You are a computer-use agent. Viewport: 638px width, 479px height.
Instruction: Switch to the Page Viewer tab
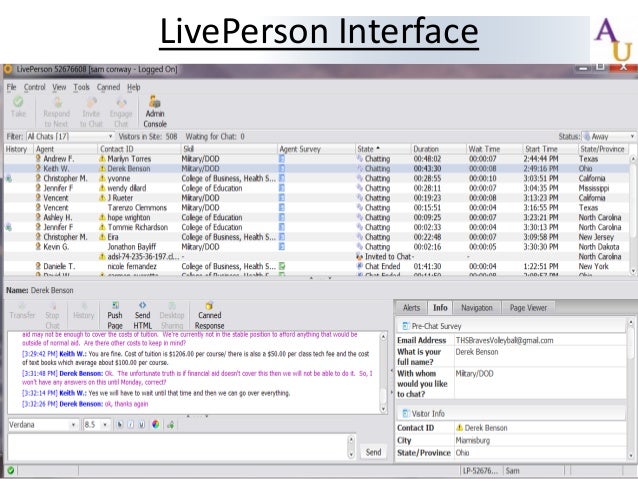[x=528, y=308]
